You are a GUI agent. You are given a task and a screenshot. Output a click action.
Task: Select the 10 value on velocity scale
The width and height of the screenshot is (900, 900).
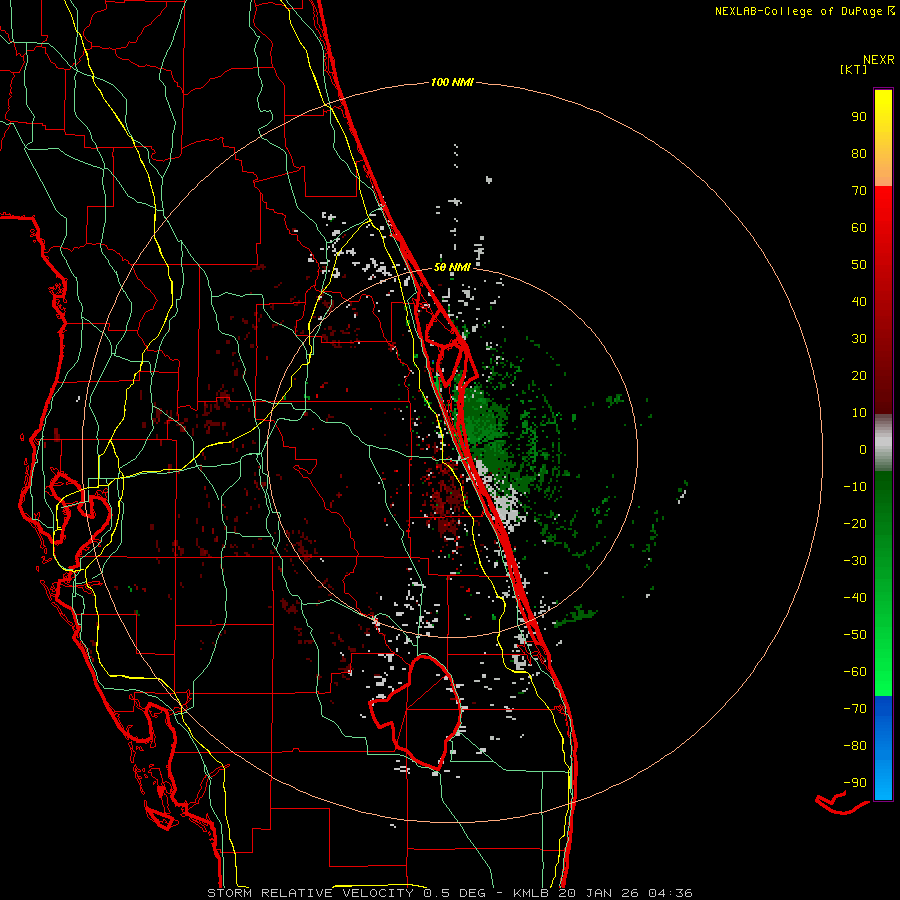859,412
